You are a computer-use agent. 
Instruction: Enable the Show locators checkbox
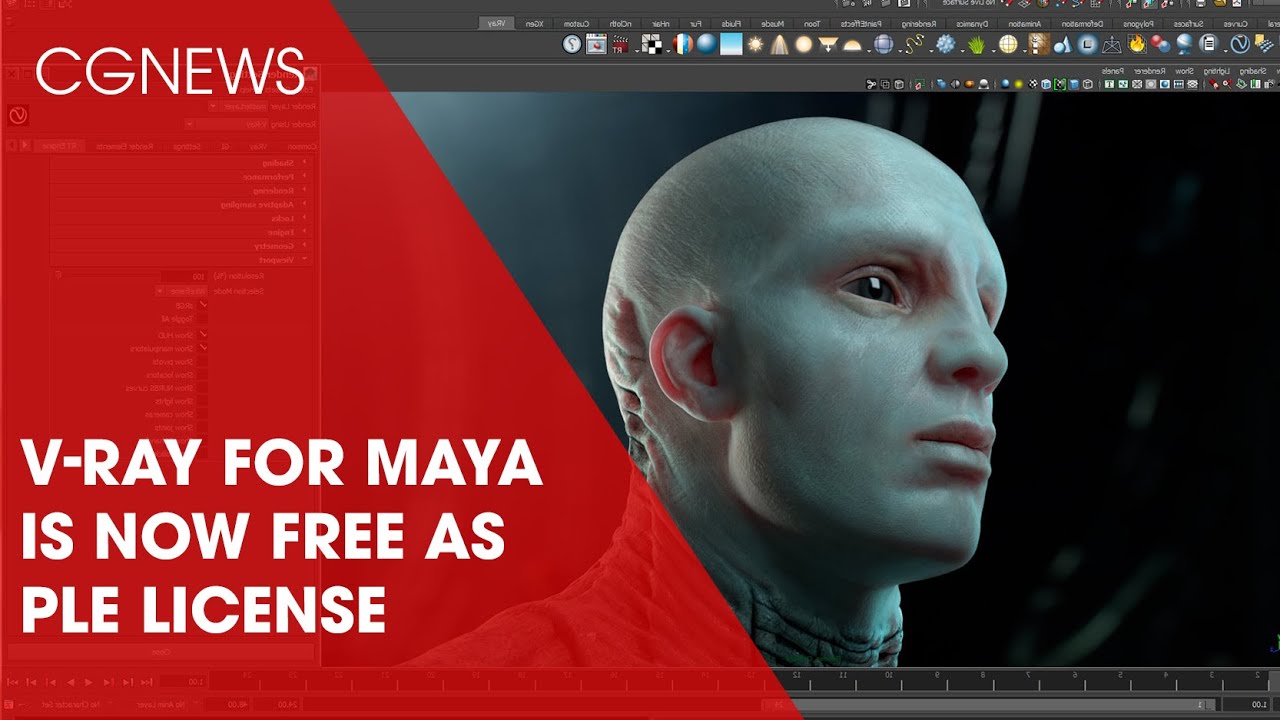click(x=202, y=374)
